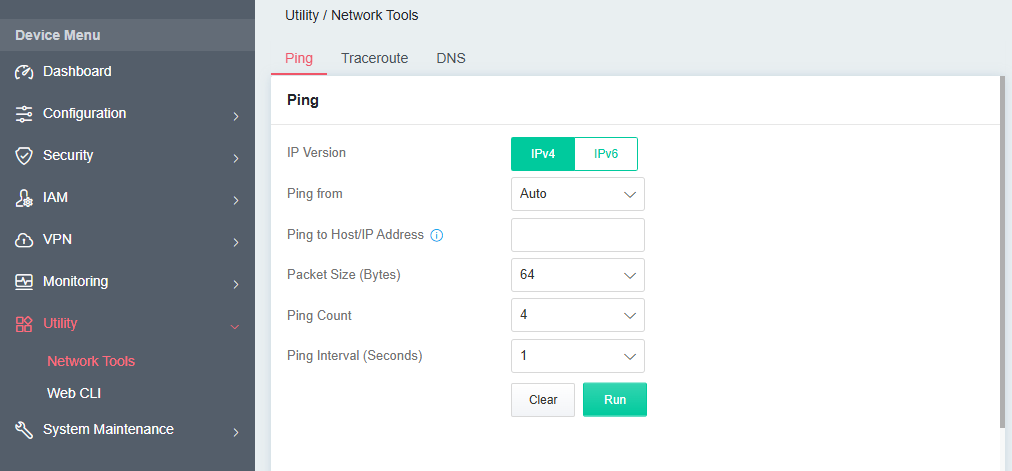Click the Configuration sliders icon
This screenshot has height=471, width=1012.
(24, 114)
